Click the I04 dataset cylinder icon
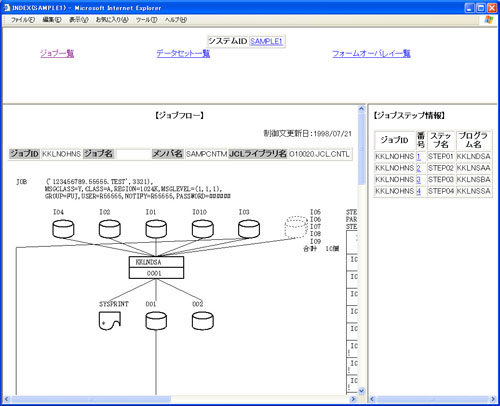The image size is (500, 406). point(63,229)
